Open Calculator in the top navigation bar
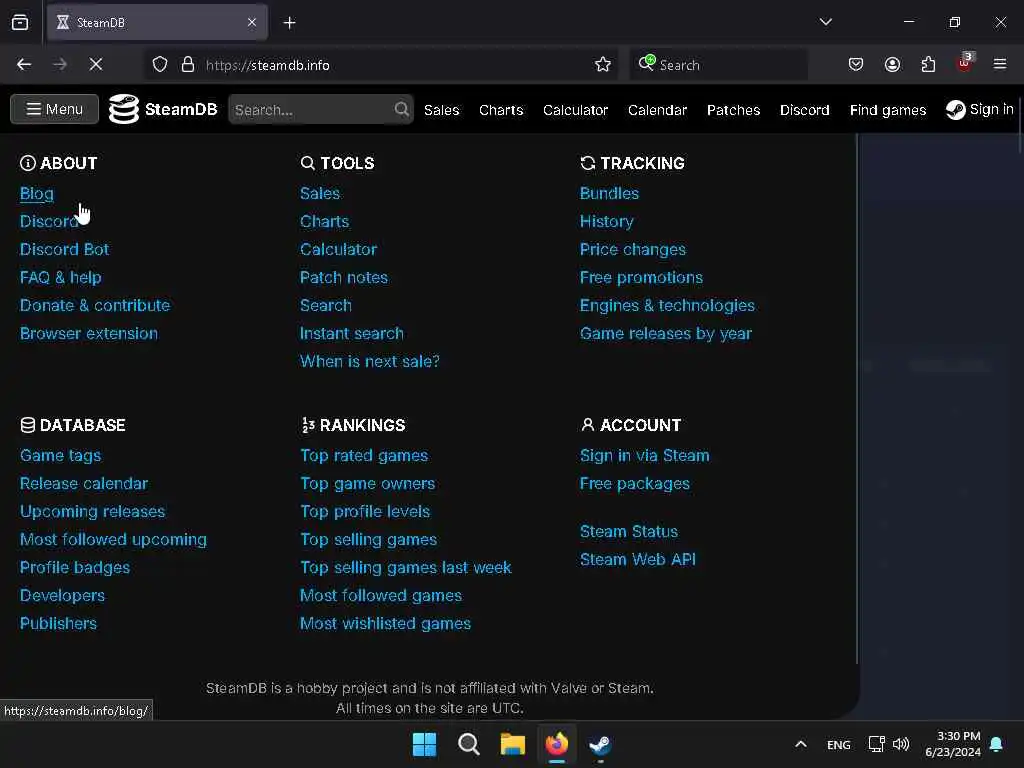 (575, 110)
